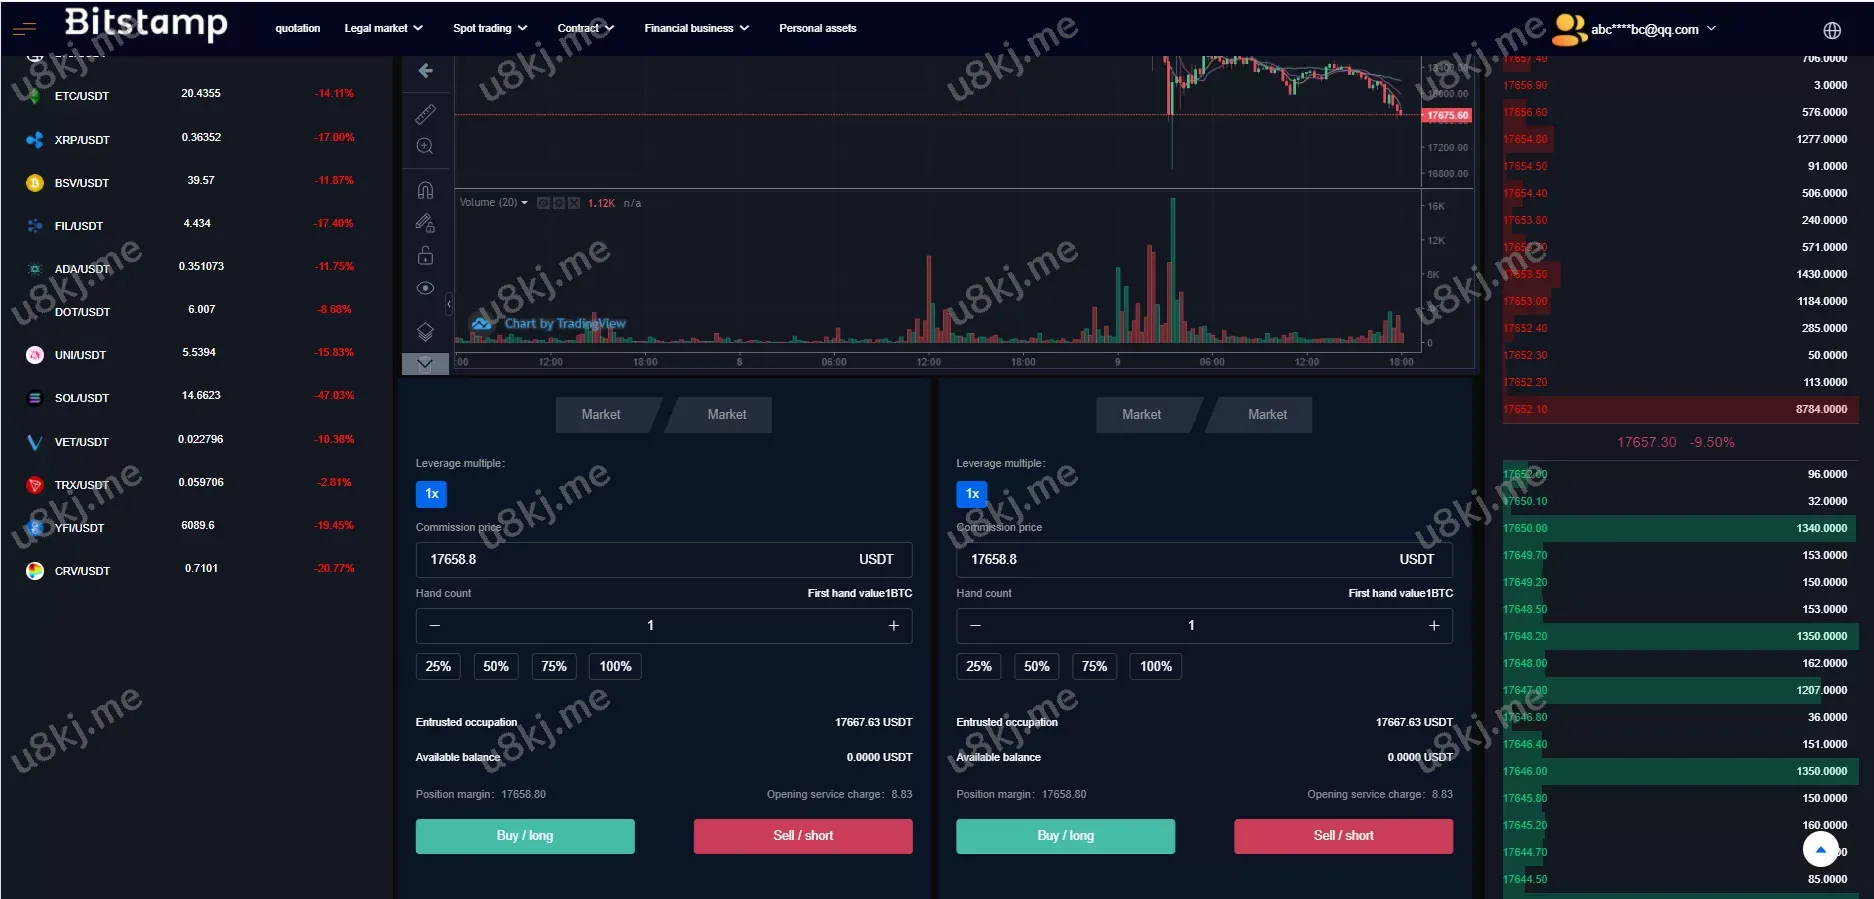Select the ruler measure tool
The image size is (1874, 899).
tap(425, 113)
